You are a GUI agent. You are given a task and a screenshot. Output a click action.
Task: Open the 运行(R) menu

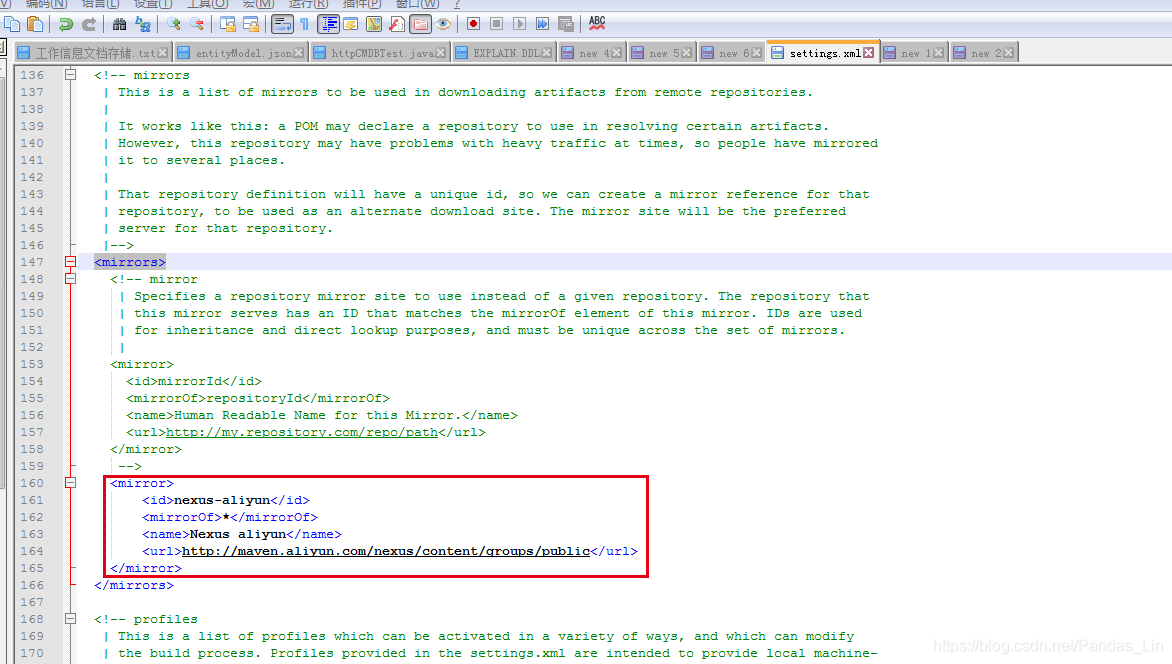pos(308,4)
